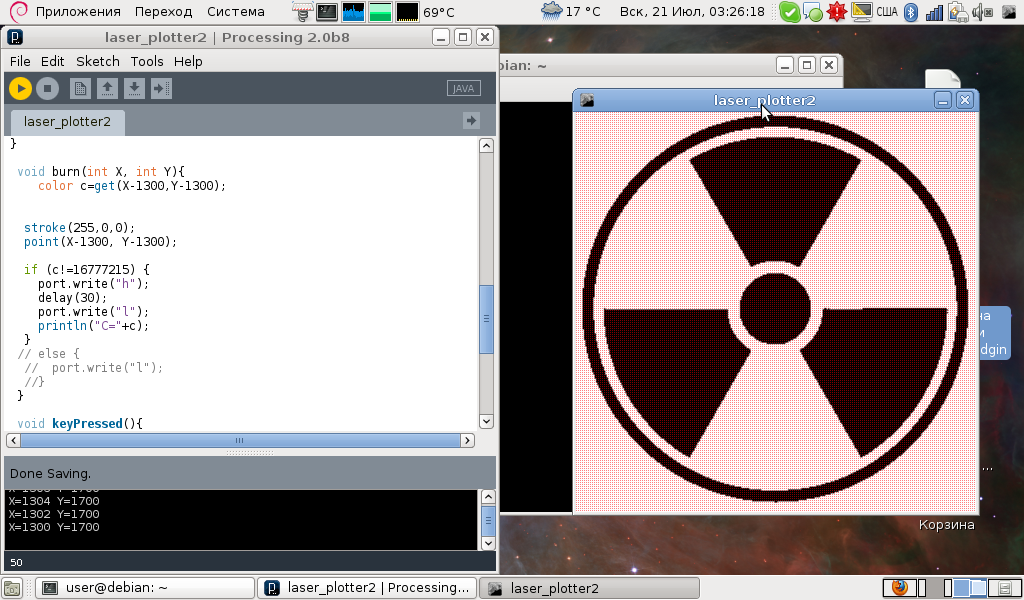Open the volume speaker tray icon
This screenshot has width=1024, height=600.
pyautogui.click(x=982, y=12)
